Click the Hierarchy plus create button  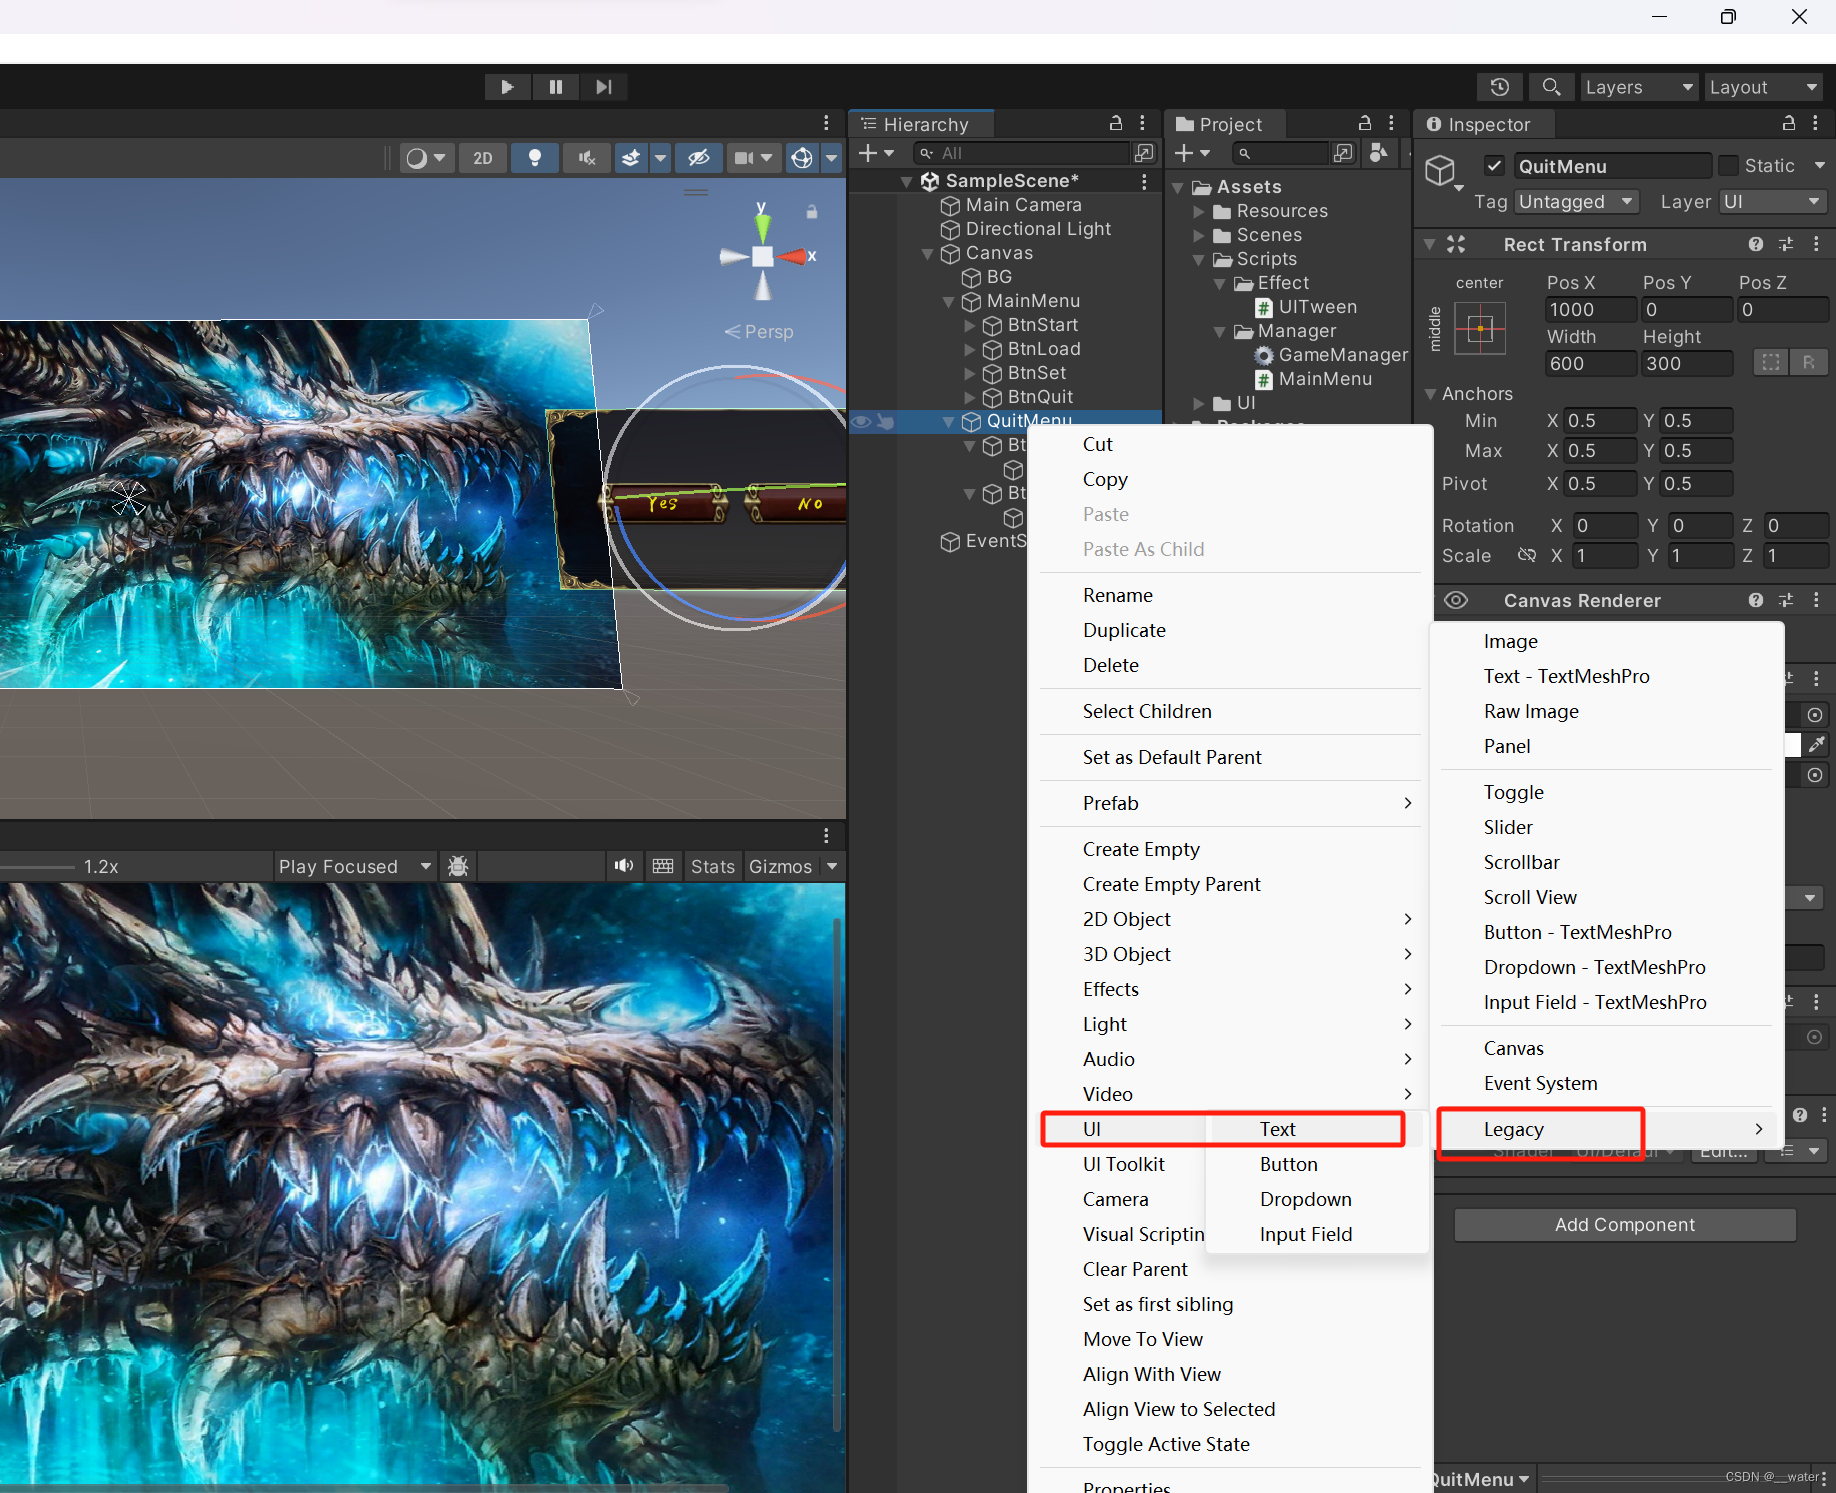tap(876, 153)
